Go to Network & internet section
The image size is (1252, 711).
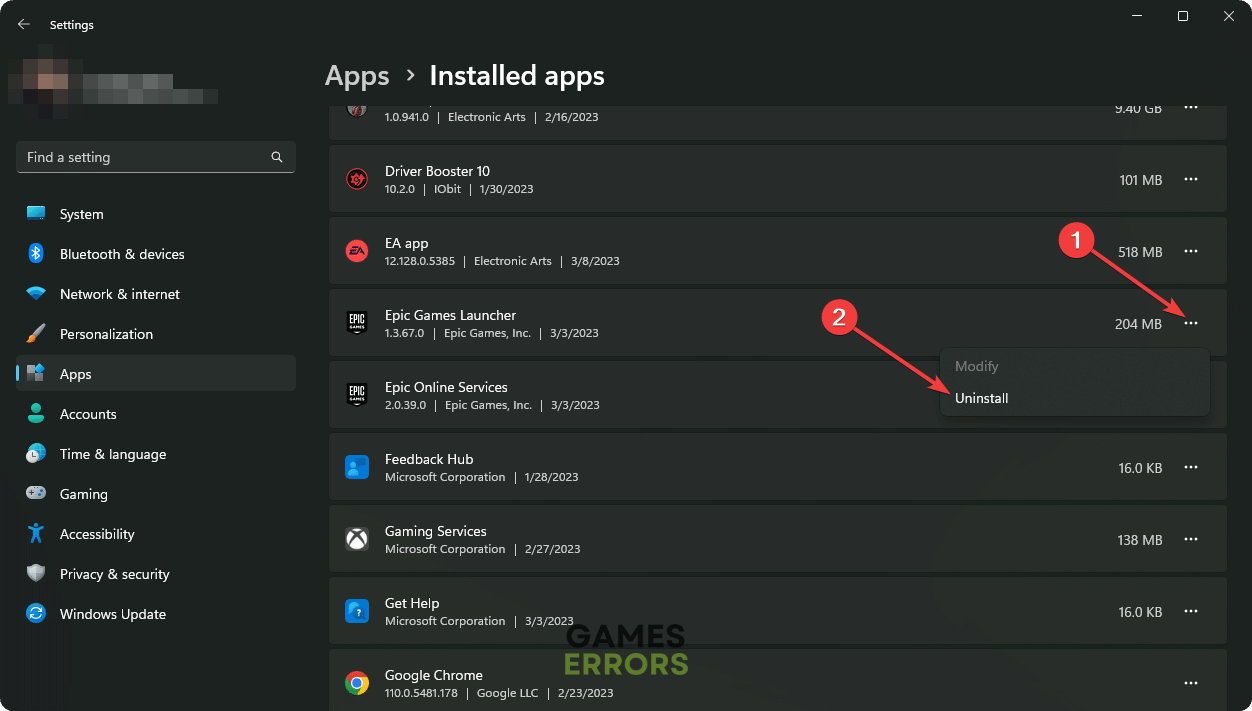pyautogui.click(x=120, y=294)
